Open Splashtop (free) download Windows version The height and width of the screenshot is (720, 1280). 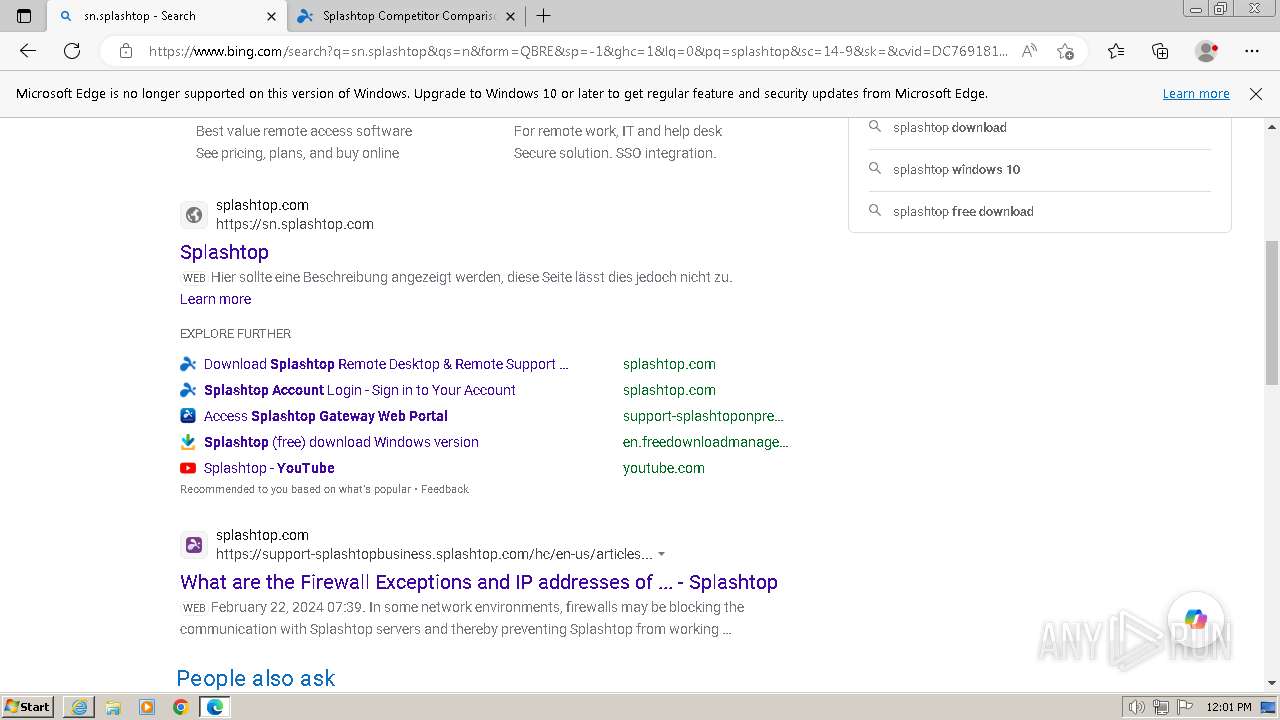[x=341, y=442]
